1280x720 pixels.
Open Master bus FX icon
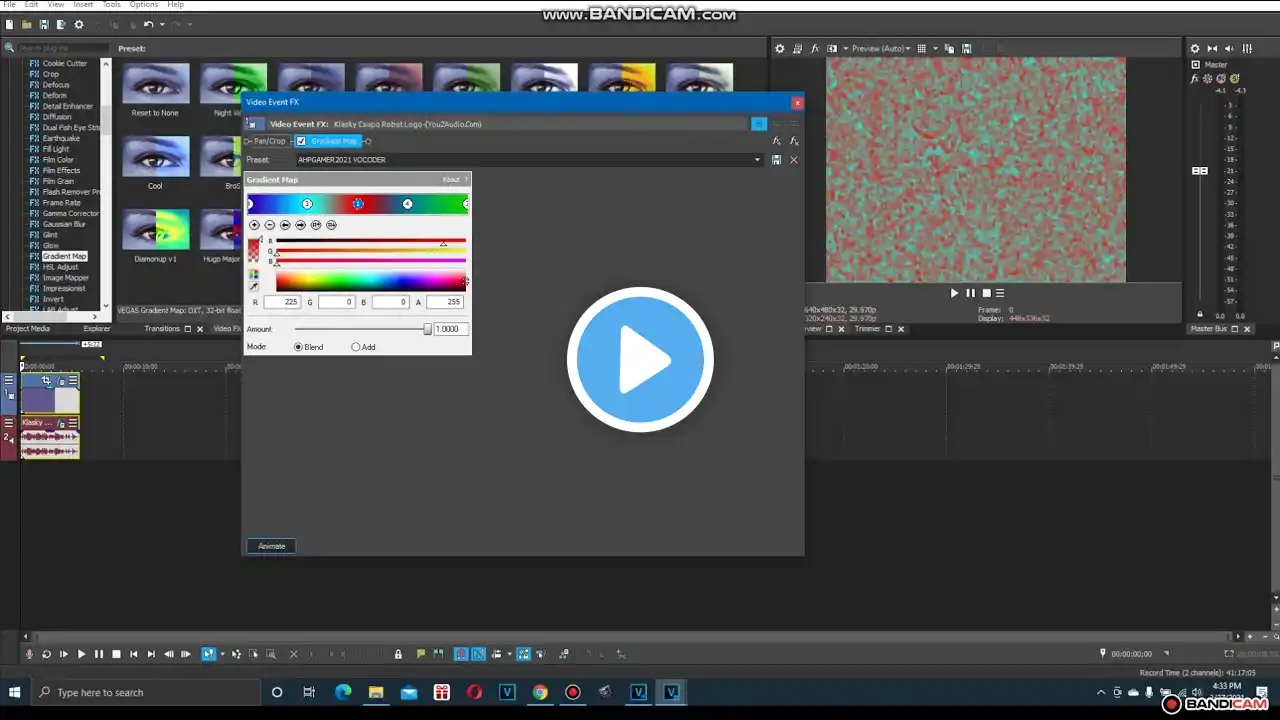pos(1195,79)
